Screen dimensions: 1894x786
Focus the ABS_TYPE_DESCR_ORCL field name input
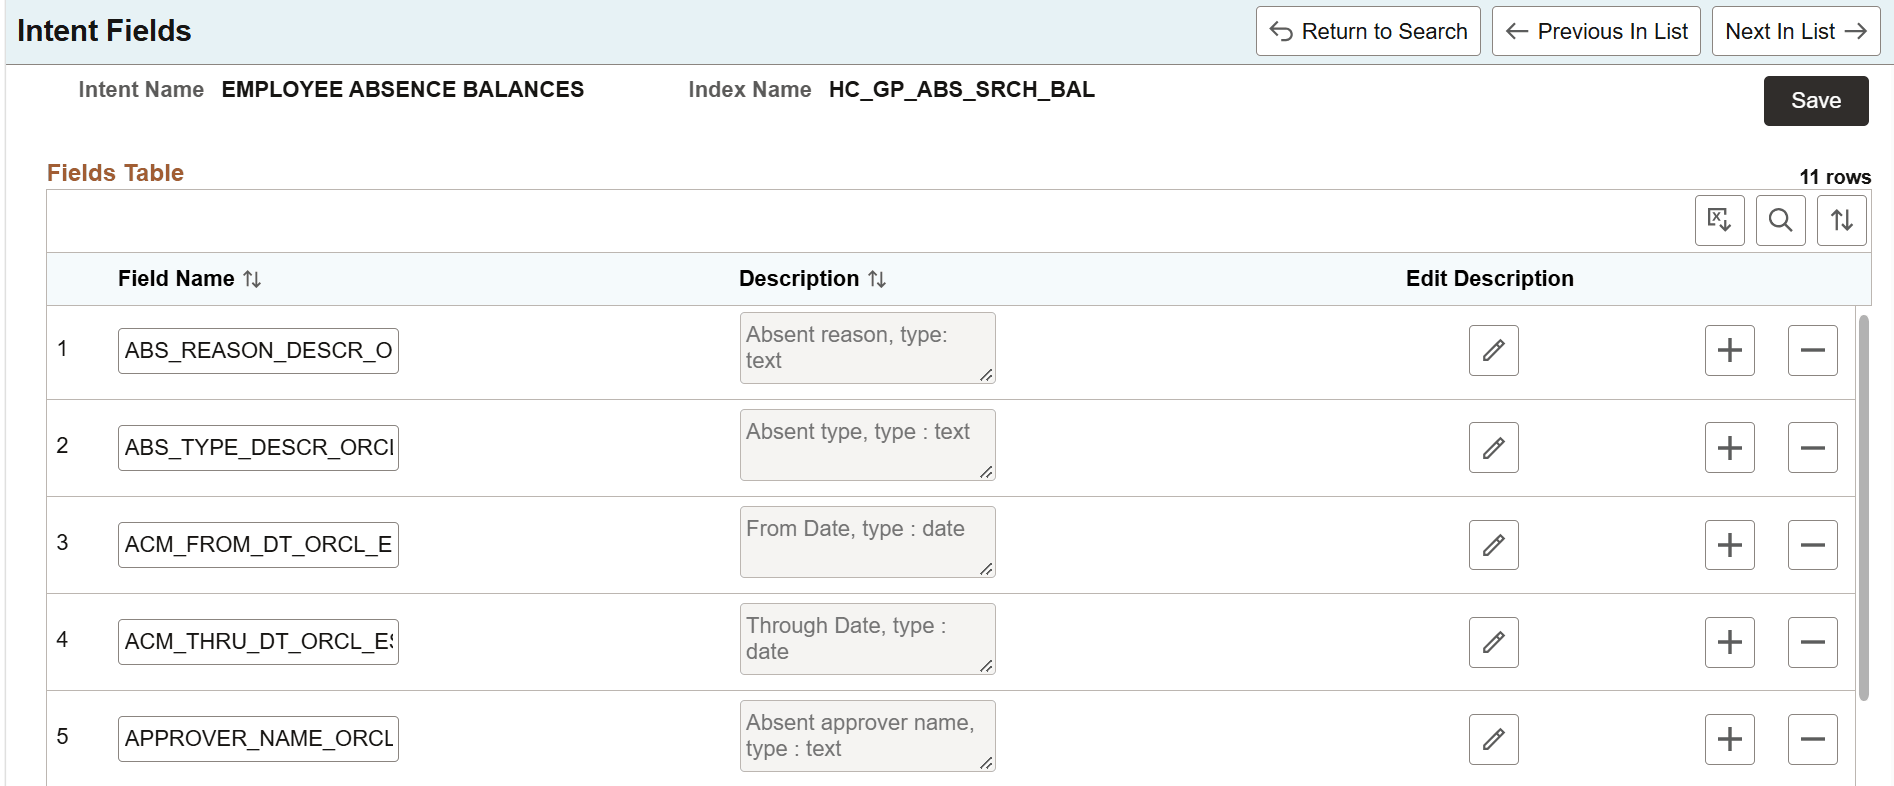point(258,448)
